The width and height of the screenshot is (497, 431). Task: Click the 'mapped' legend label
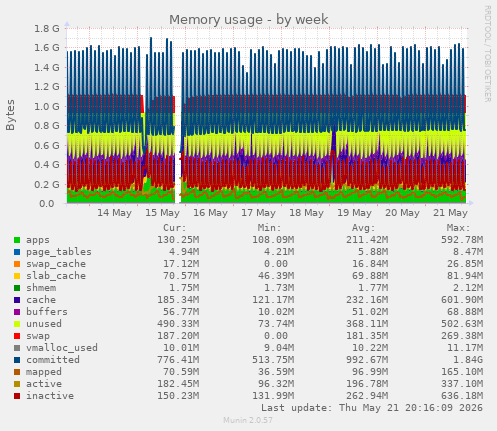coord(44,372)
